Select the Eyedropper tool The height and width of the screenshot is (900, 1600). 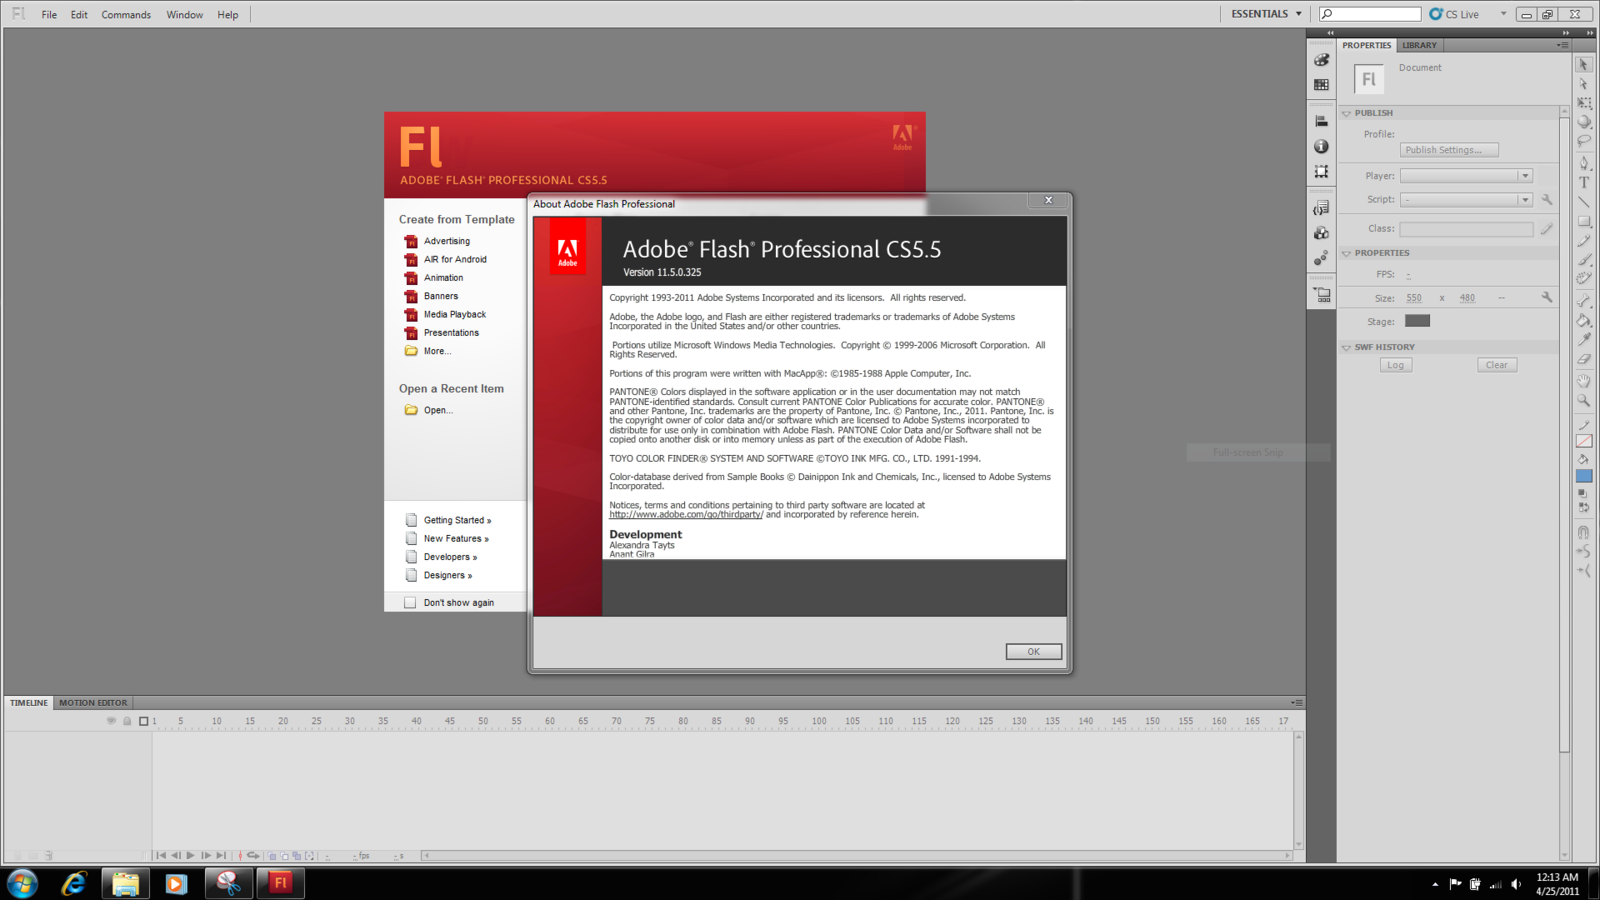[1584, 340]
